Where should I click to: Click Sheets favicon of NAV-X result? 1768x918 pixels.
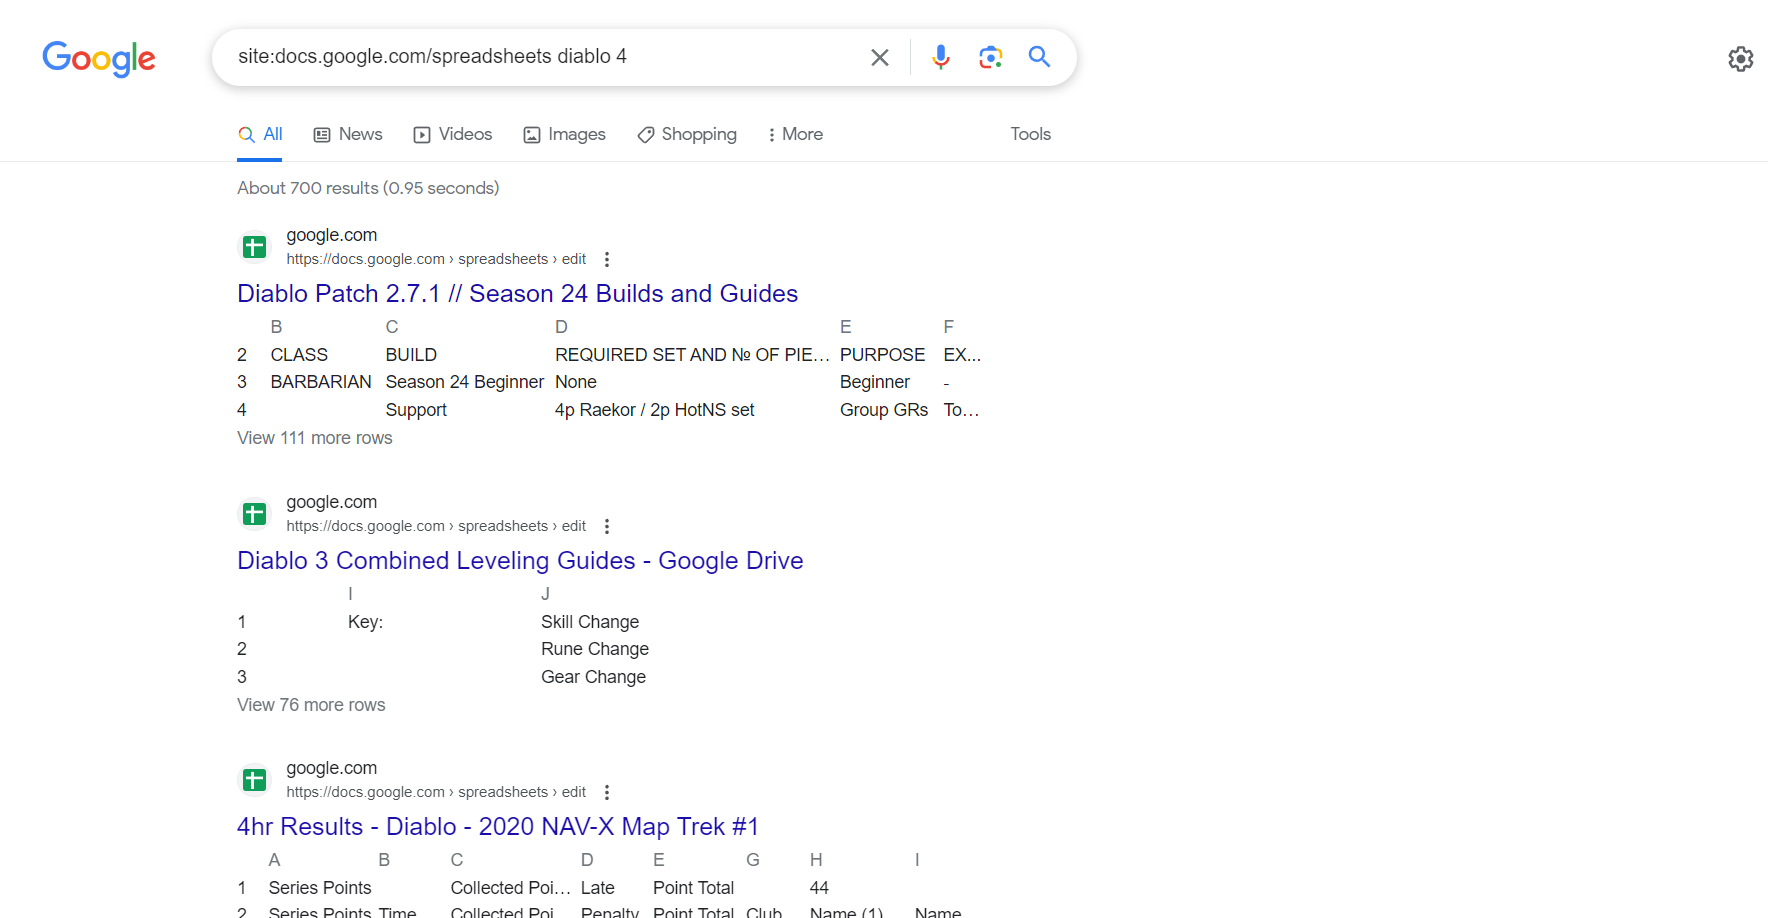point(255,780)
